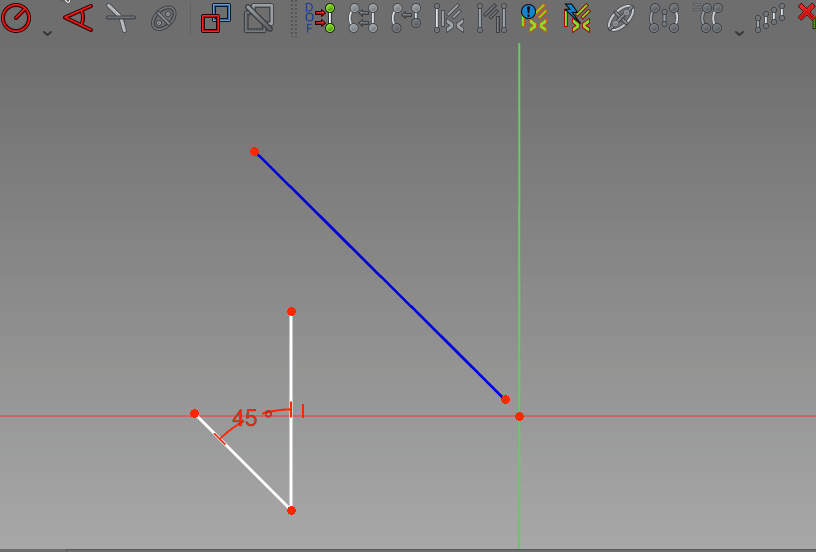This screenshot has height=552, width=816.
Task: Activate the Rectangular array tool
Action: (x=769, y=17)
